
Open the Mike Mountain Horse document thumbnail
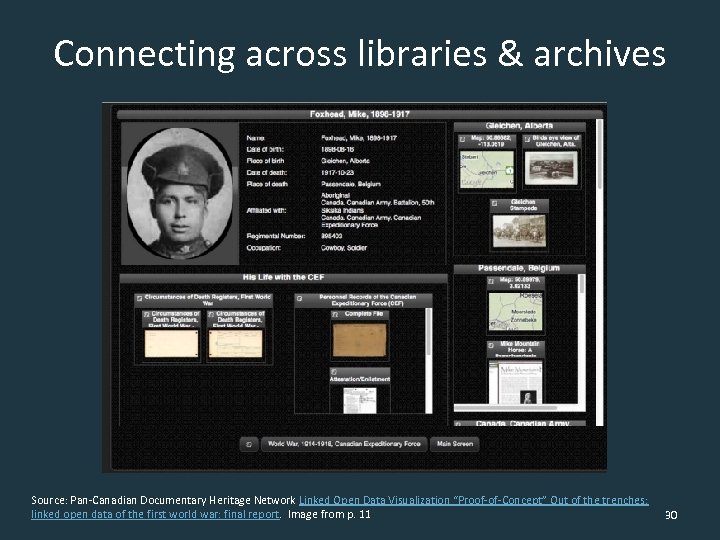pyautogui.click(x=515, y=383)
